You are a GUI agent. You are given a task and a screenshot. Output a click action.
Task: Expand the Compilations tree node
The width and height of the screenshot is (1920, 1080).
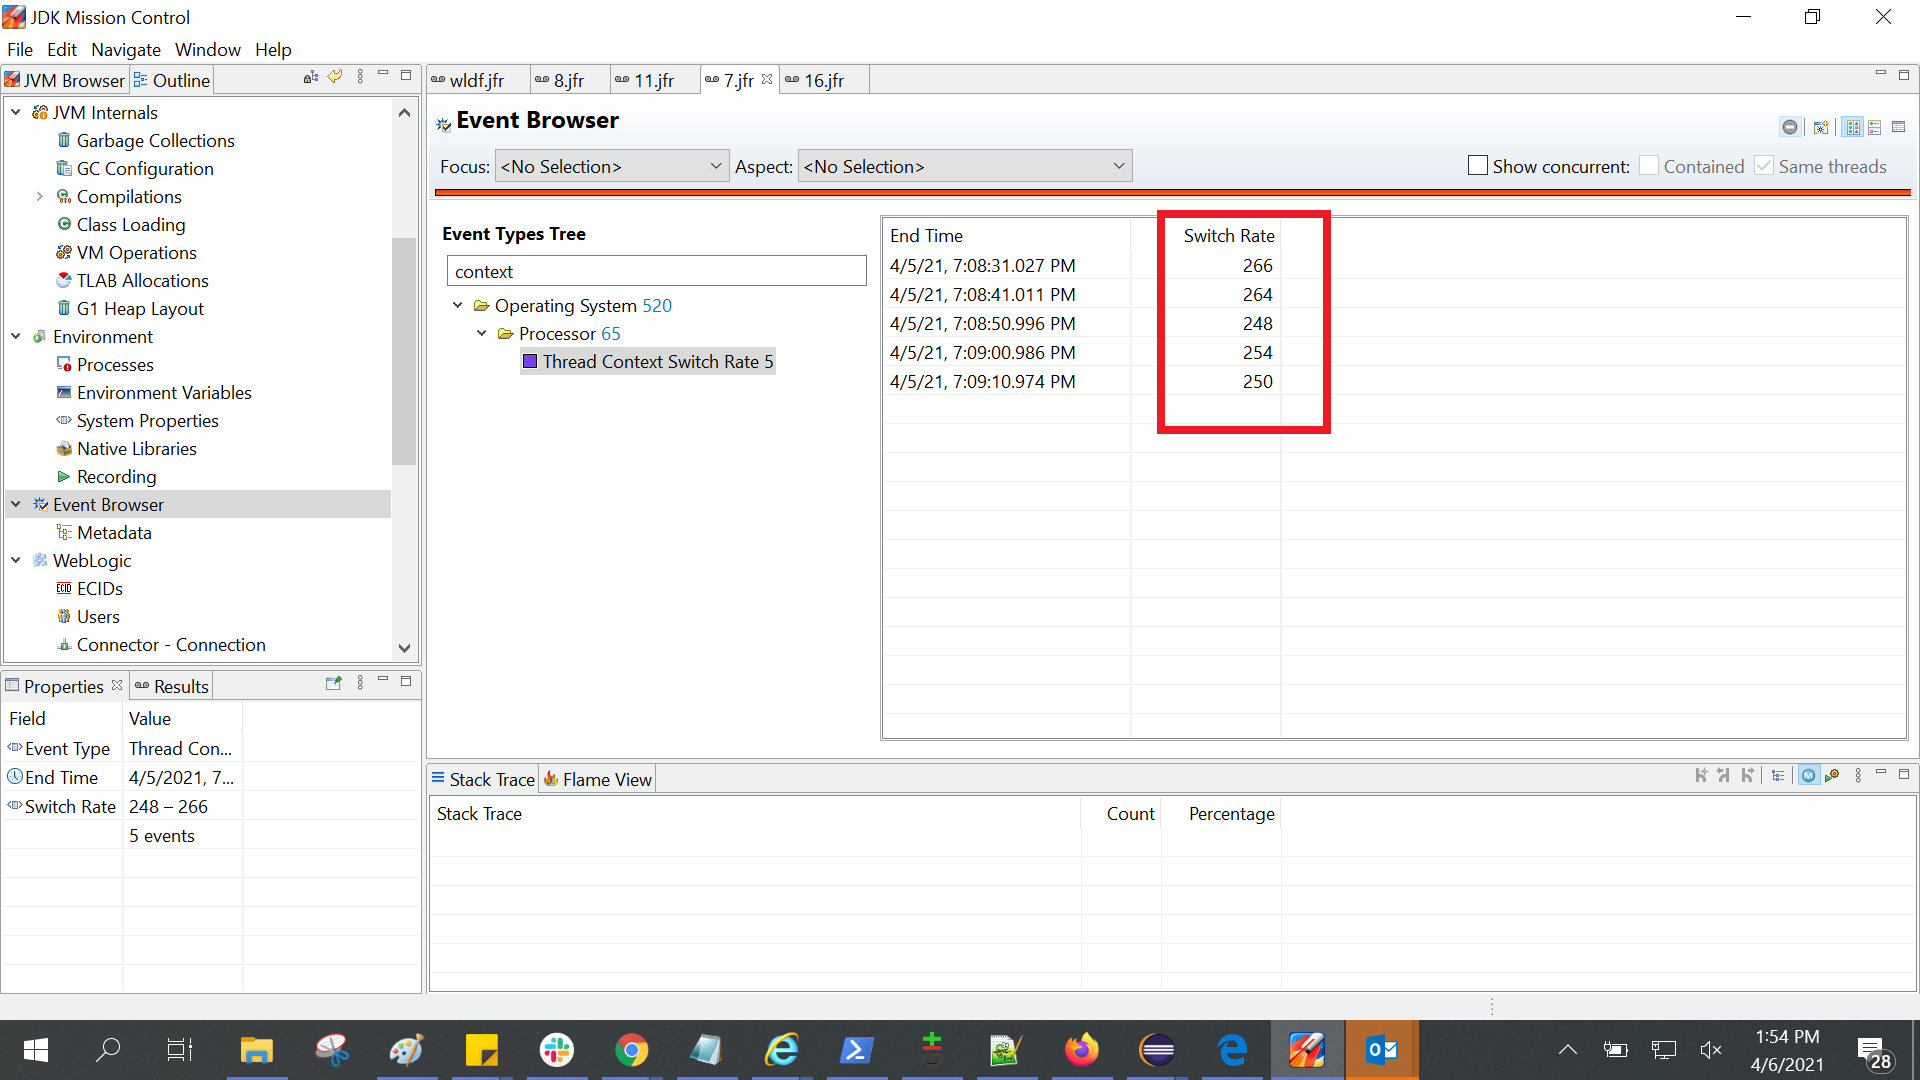40,197
